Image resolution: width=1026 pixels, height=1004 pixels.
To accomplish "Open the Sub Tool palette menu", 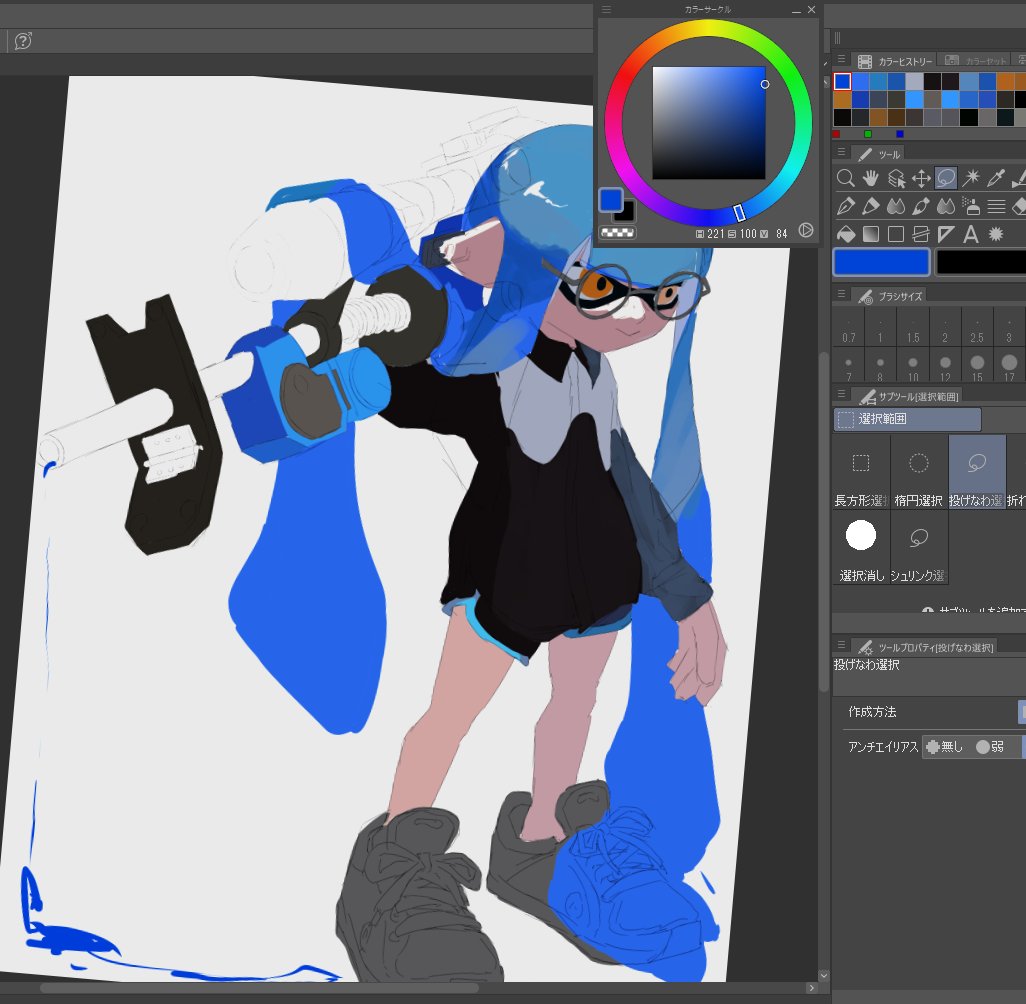I will click(841, 395).
